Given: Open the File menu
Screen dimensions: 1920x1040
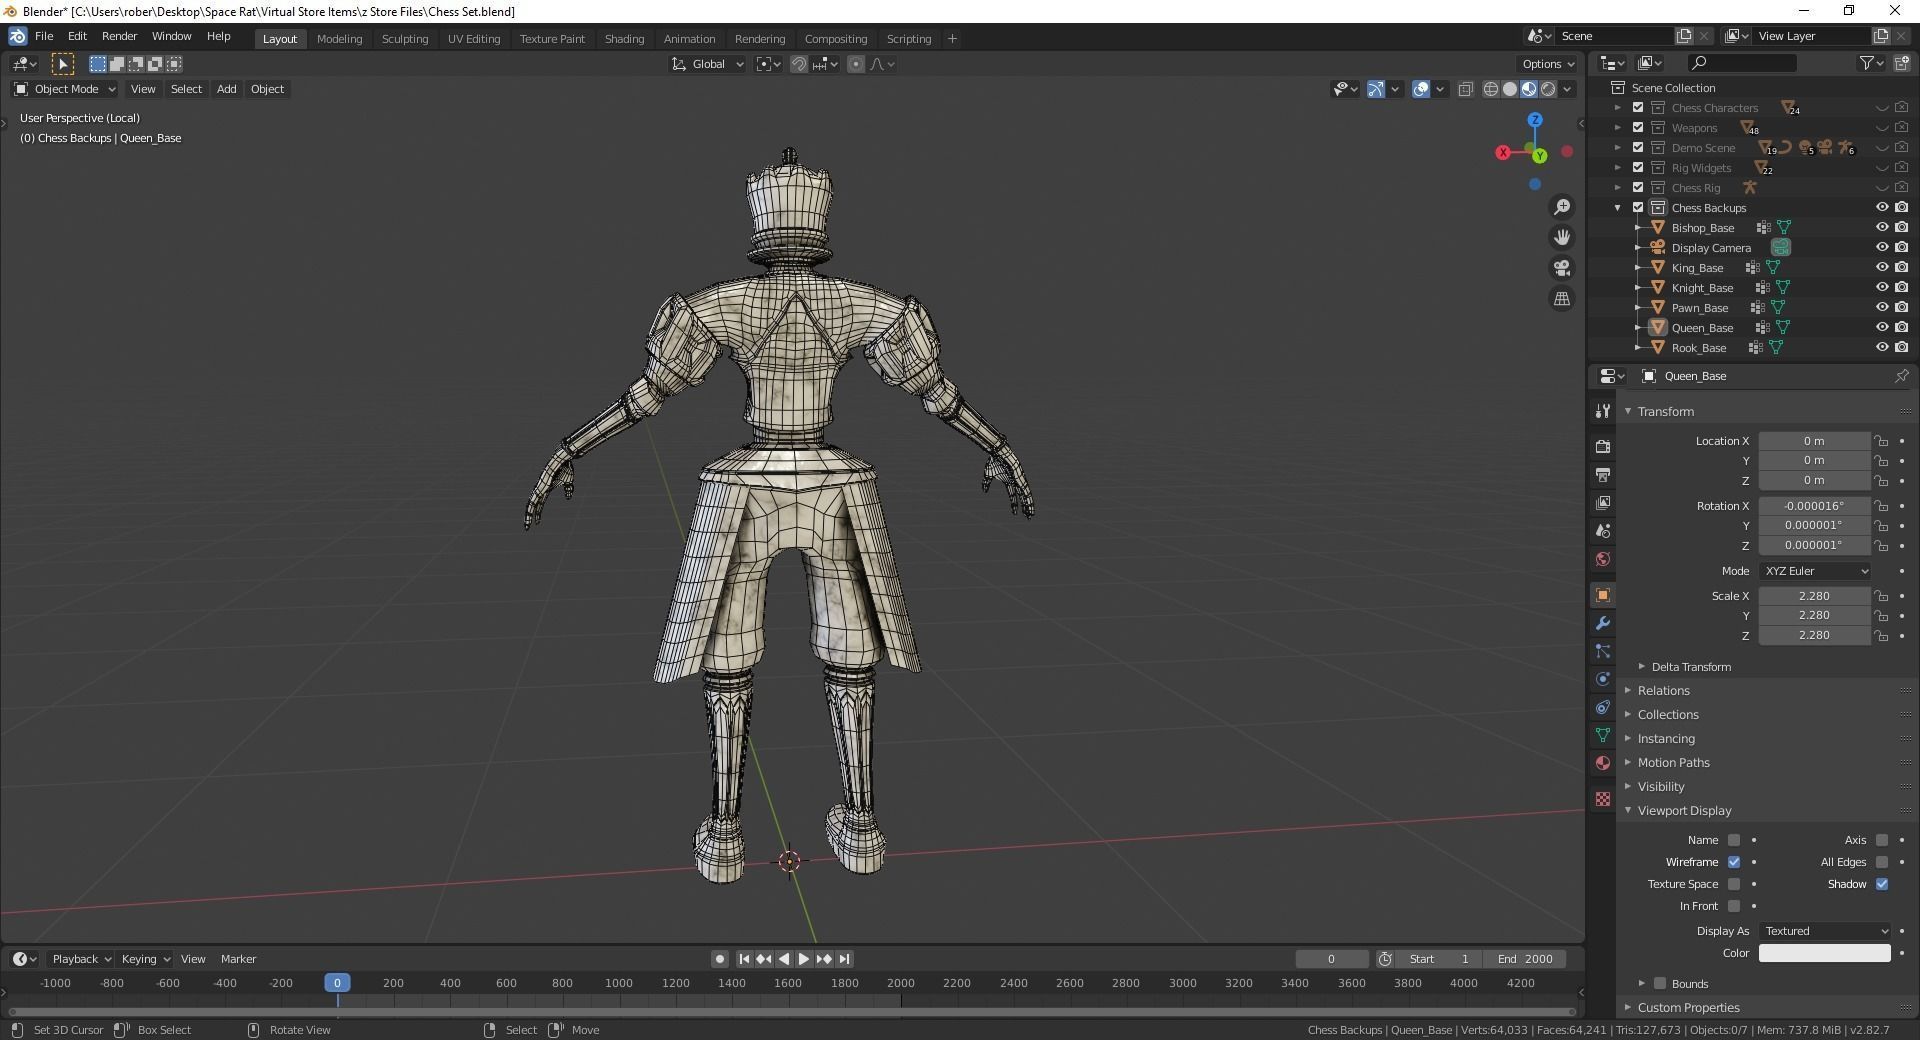Looking at the screenshot, I should (x=44, y=36).
